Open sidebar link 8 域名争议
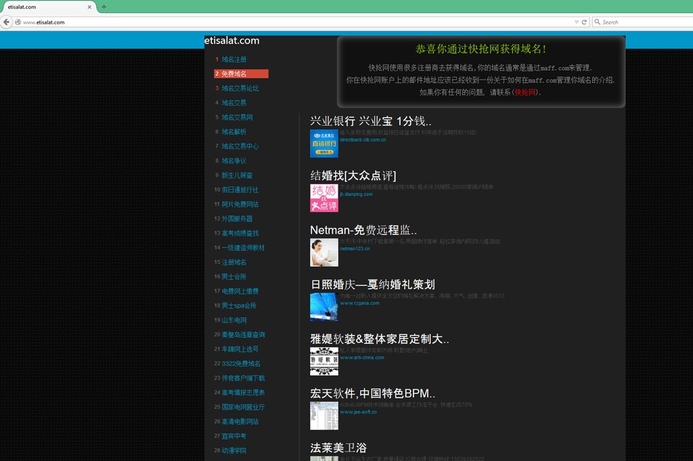This screenshot has width=693, height=461. [x=234, y=161]
